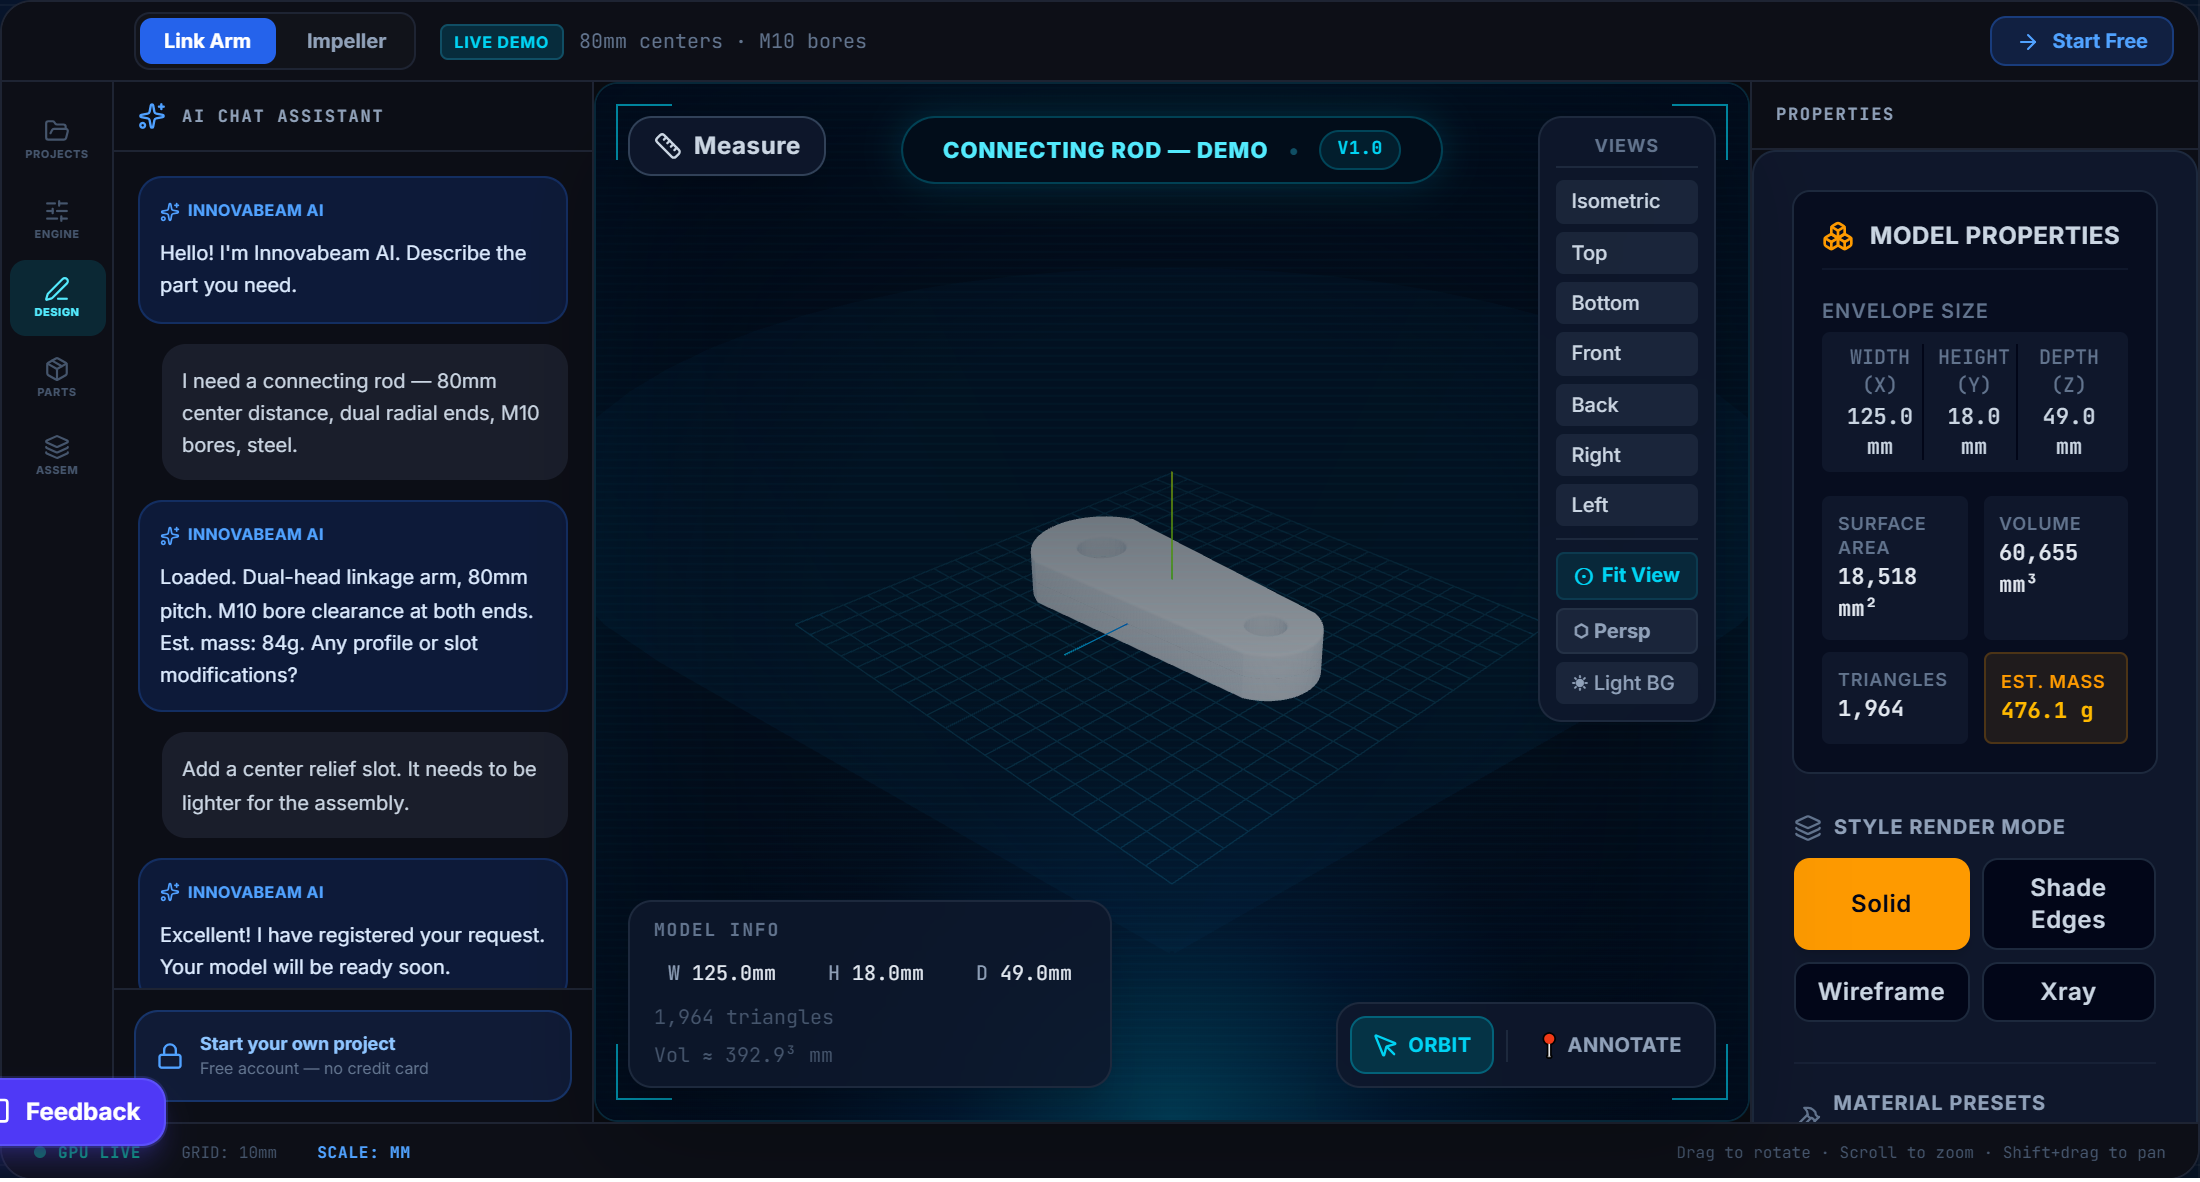Click the Depth (Z) 49.0 mm value
The height and width of the screenshot is (1182, 2200).
pyautogui.click(x=2068, y=431)
